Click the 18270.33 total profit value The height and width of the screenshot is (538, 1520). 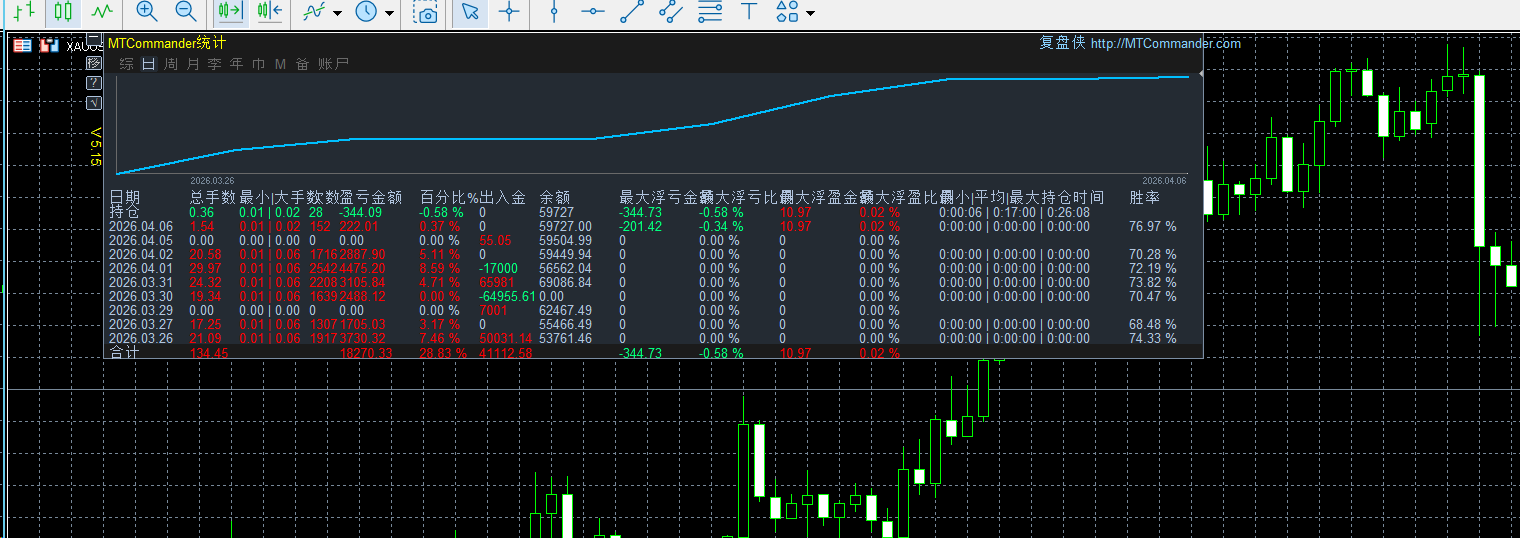(366, 354)
